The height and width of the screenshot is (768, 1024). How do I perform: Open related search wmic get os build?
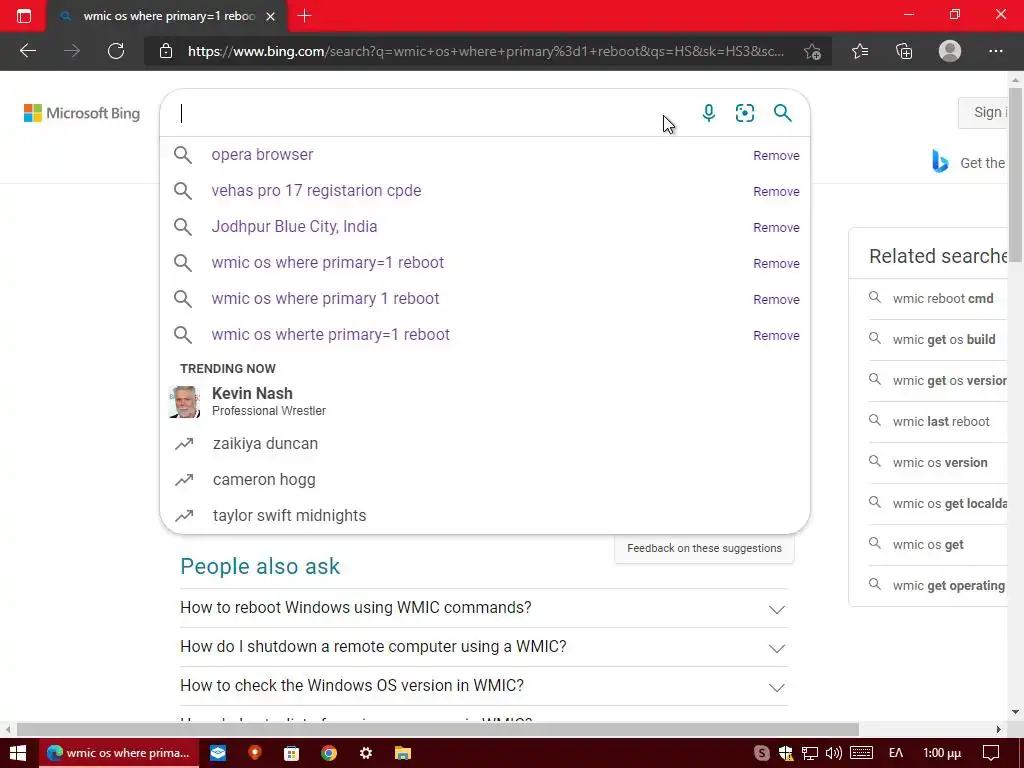tap(944, 340)
